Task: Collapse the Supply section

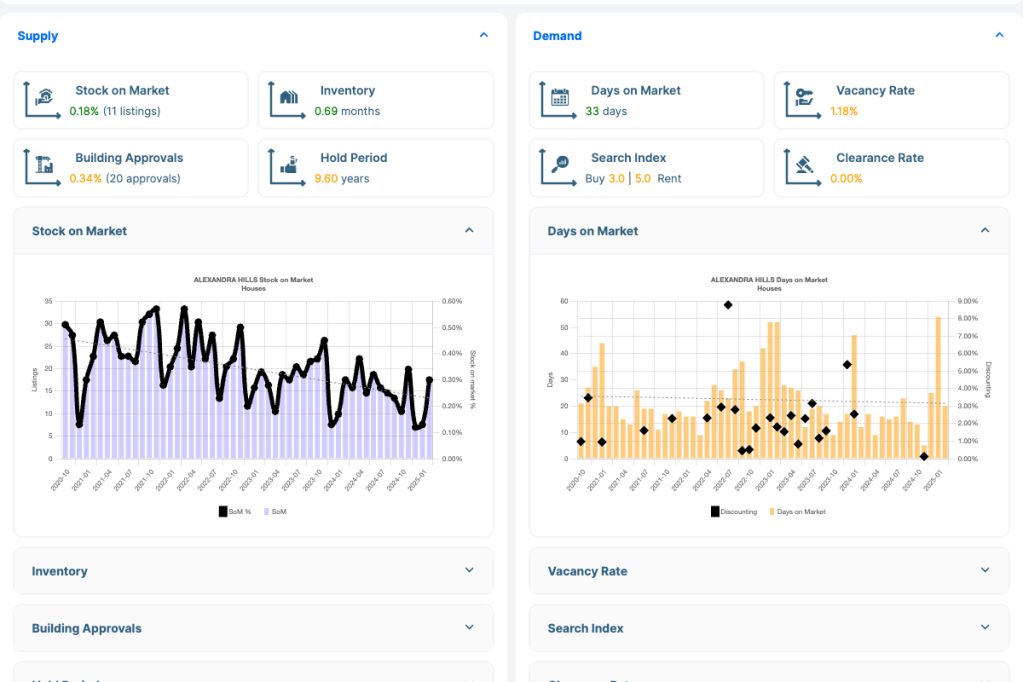Action: (484, 35)
